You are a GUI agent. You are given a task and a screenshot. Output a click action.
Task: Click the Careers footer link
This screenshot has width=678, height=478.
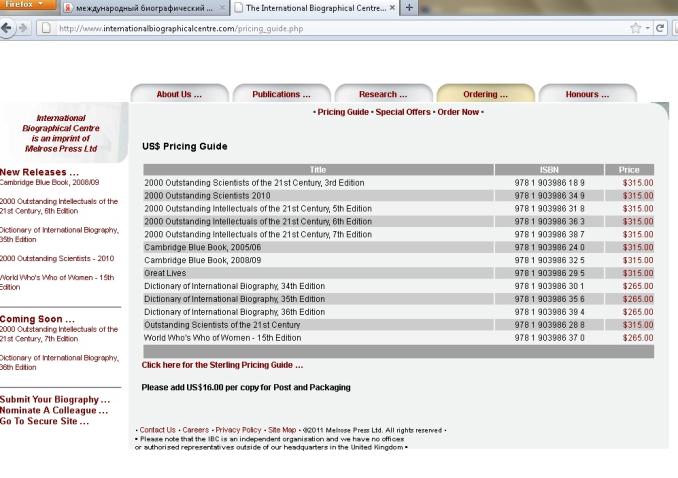[195, 430]
